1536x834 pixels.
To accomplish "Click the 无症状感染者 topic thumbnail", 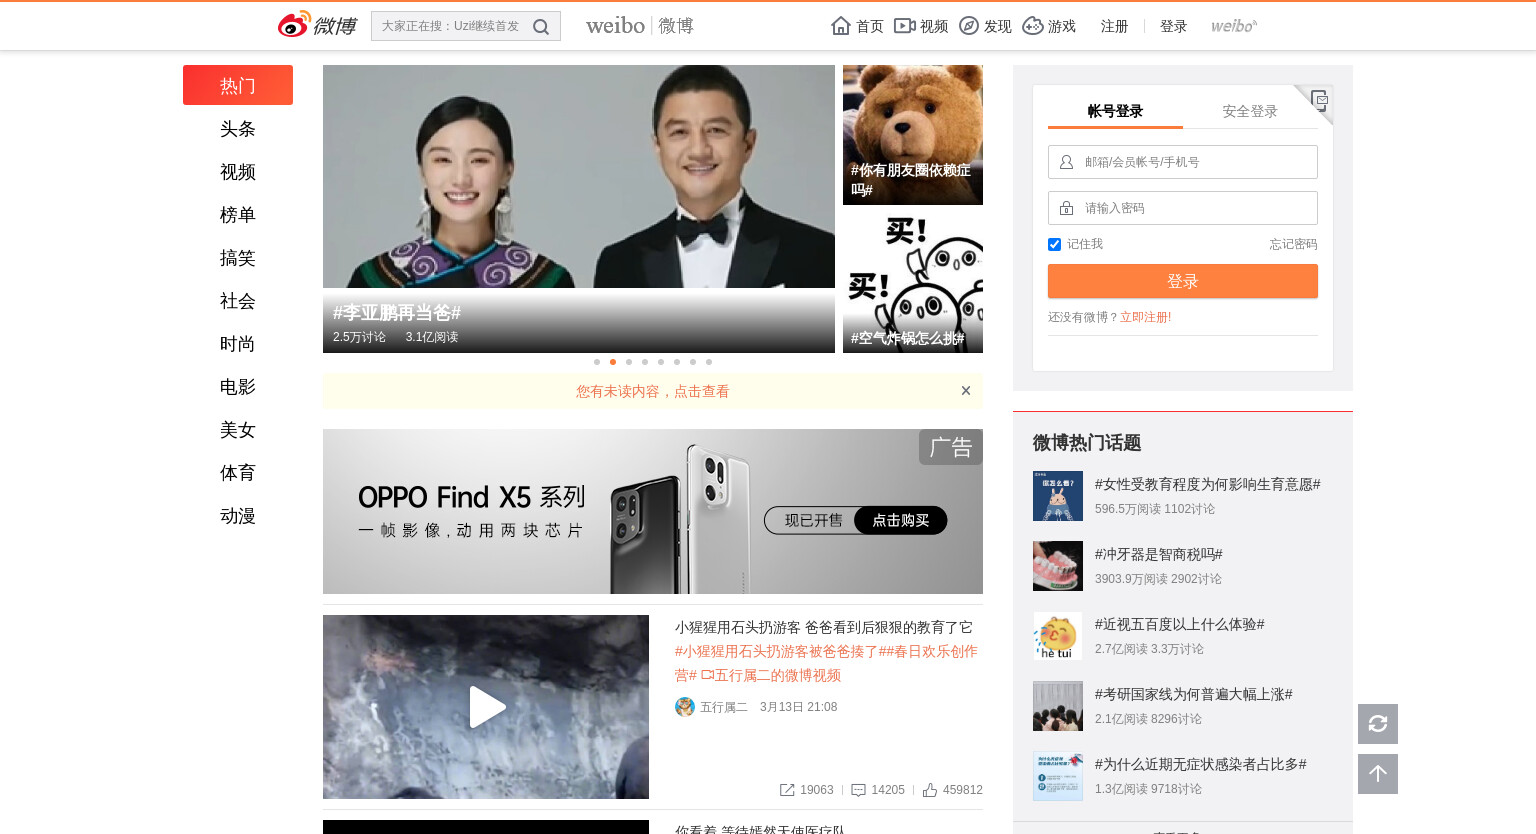I will click(1058, 776).
